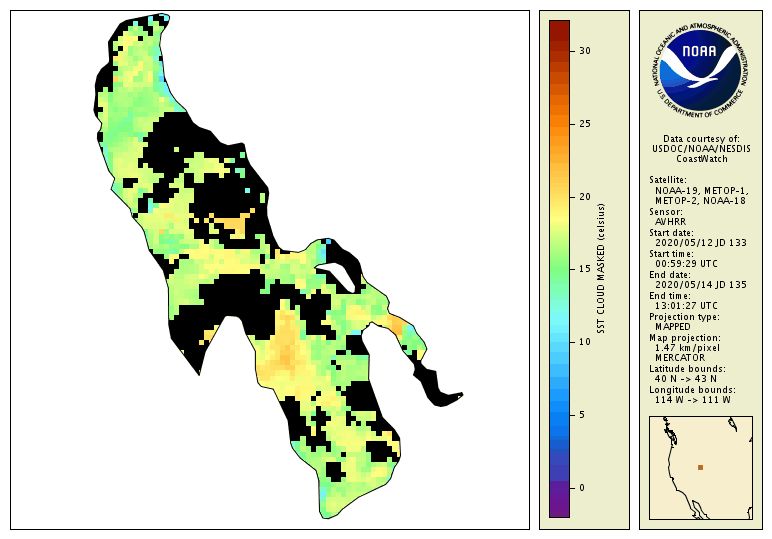Click the 'Latitude bounds:' label

687,369
